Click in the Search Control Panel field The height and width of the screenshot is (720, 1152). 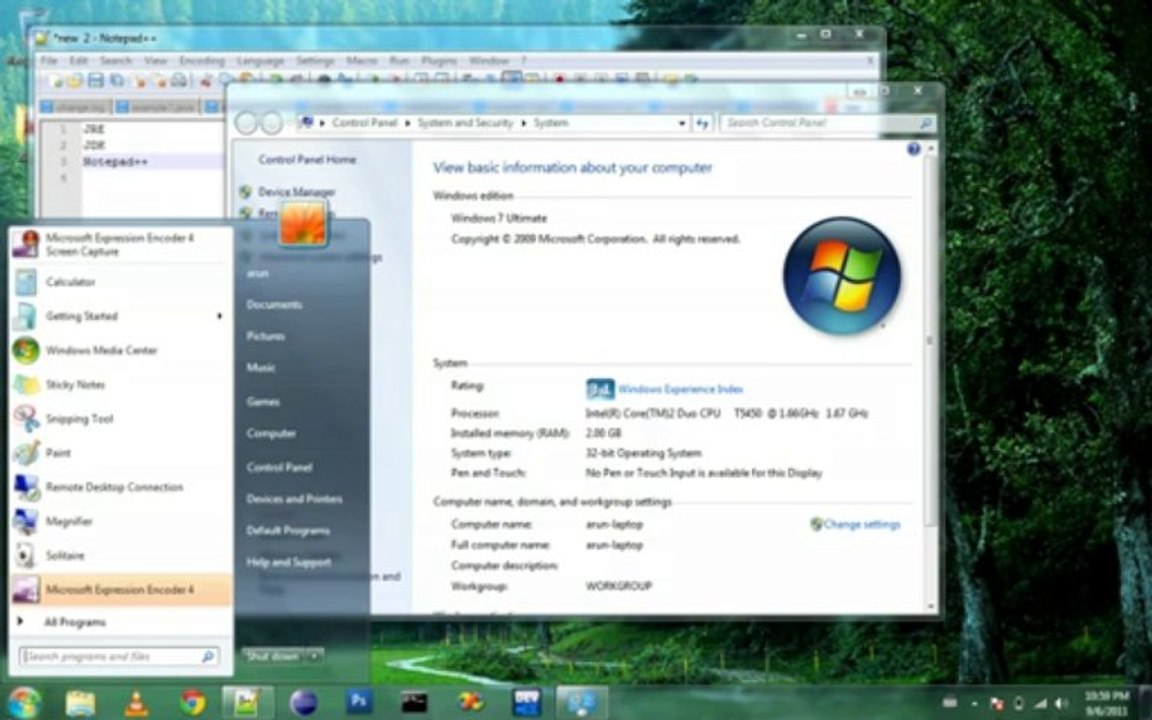[x=827, y=123]
